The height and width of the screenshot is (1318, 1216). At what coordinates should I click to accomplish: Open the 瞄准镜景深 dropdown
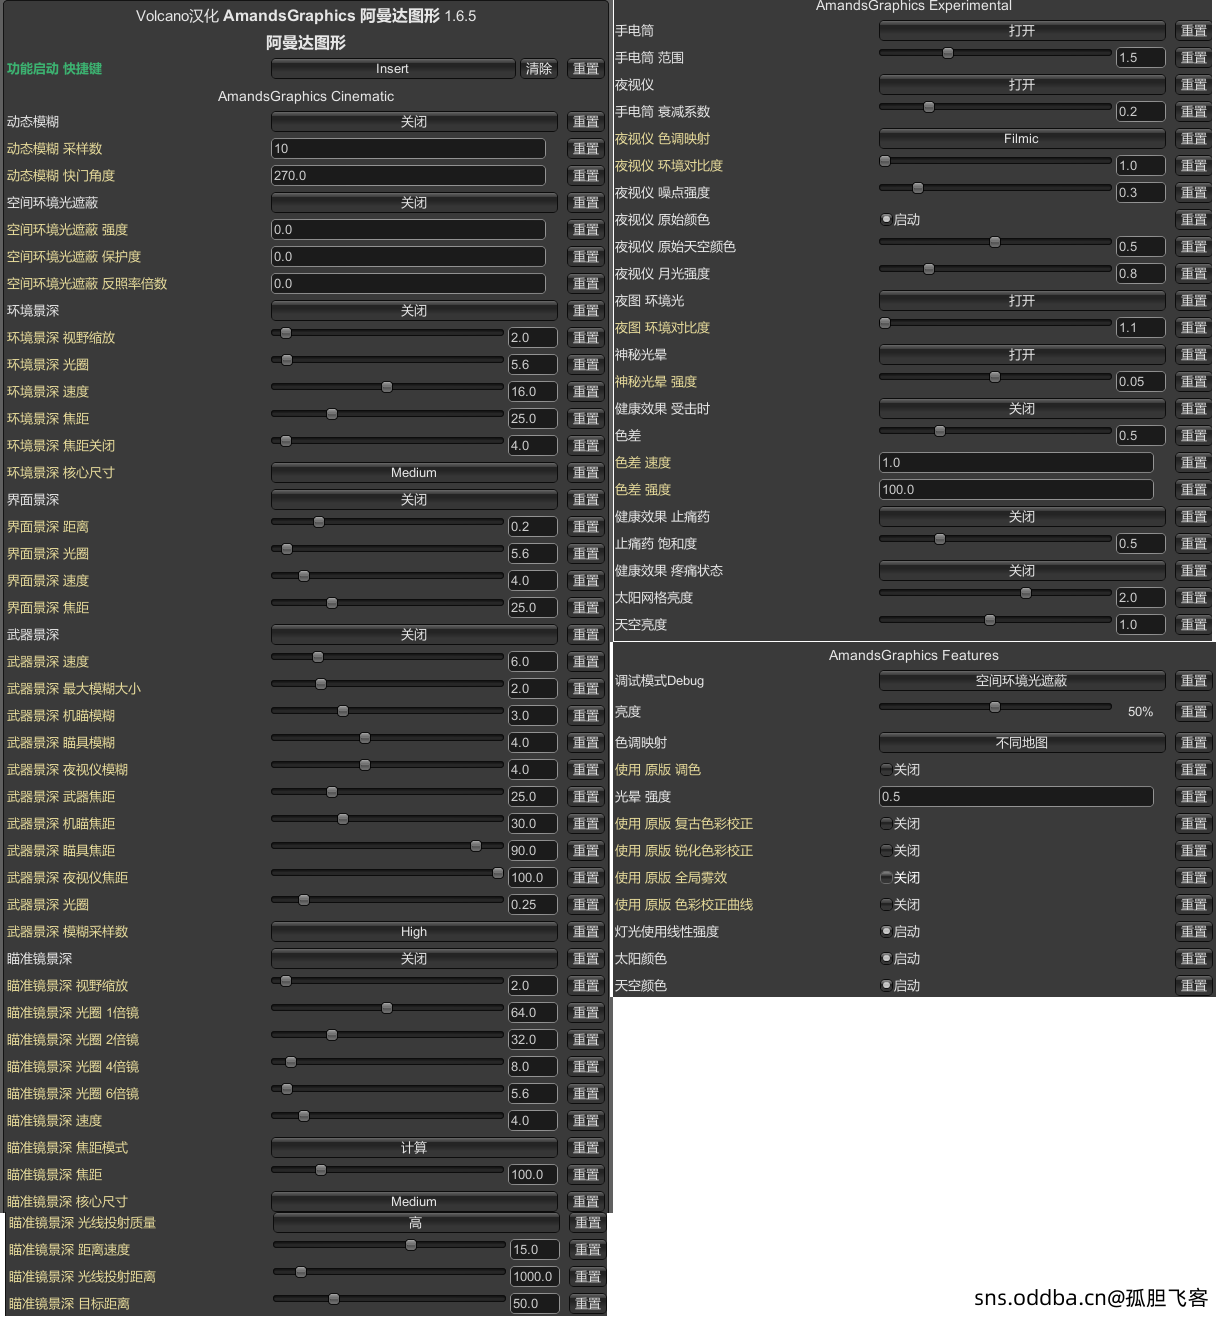click(x=414, y=959)
